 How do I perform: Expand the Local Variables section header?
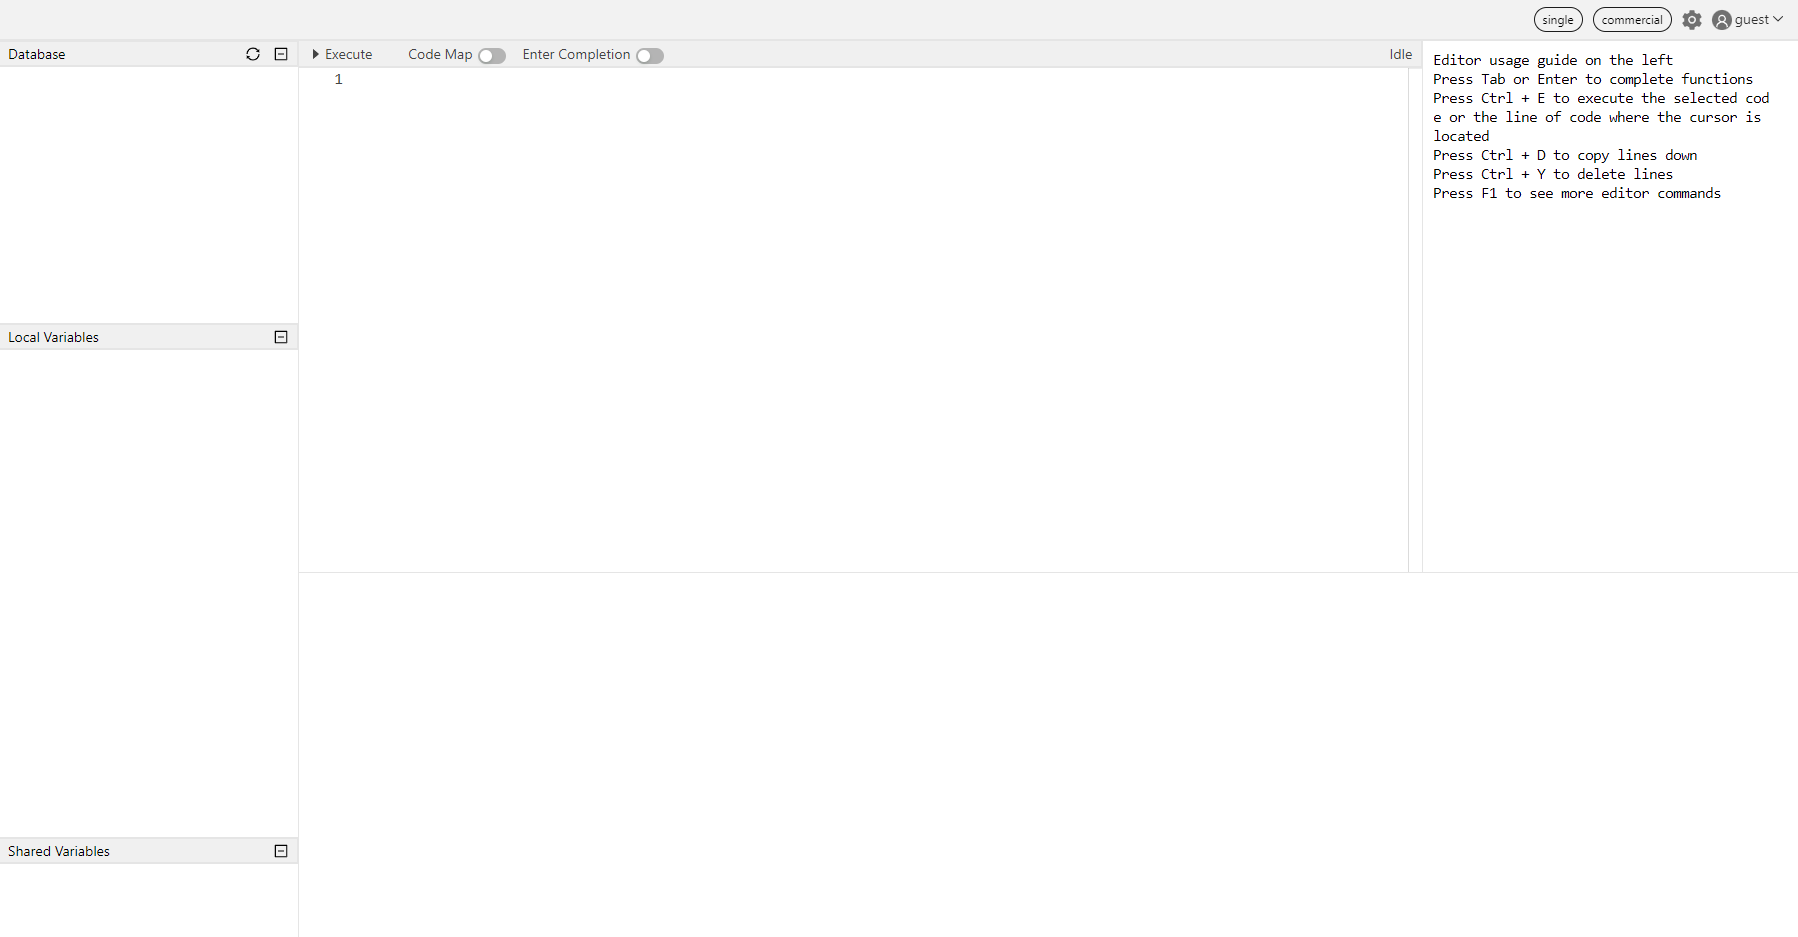(x=53, y=336)
